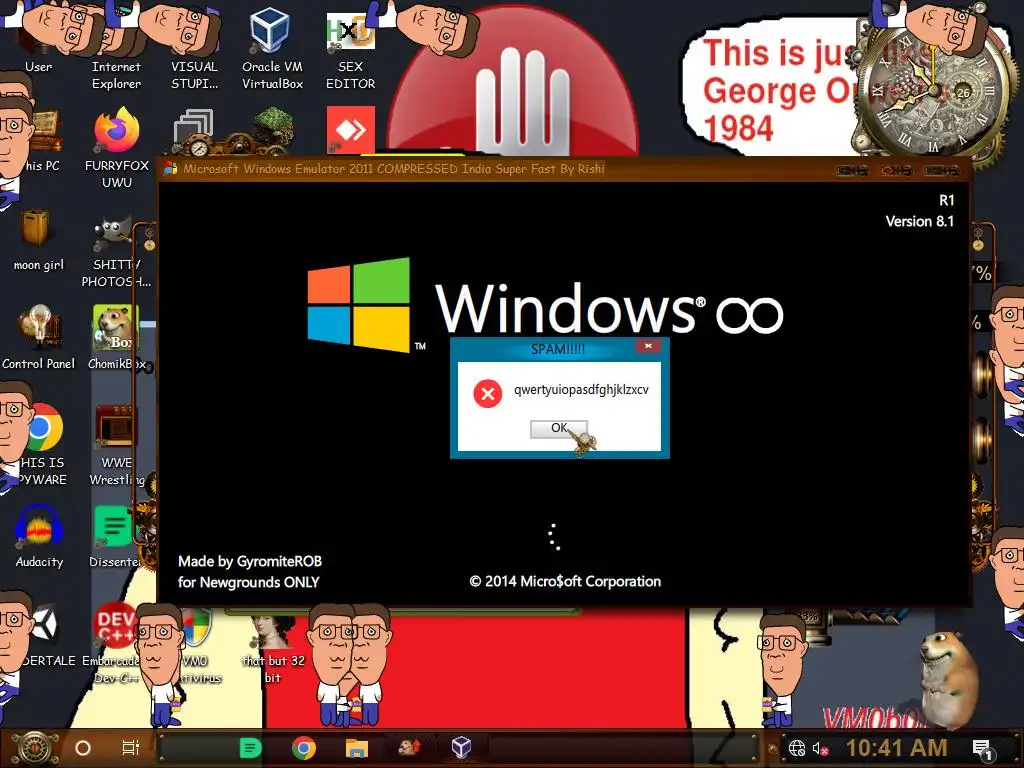Click the muted volume tray icon
1024x768 pixels.
tap(820, 748)
